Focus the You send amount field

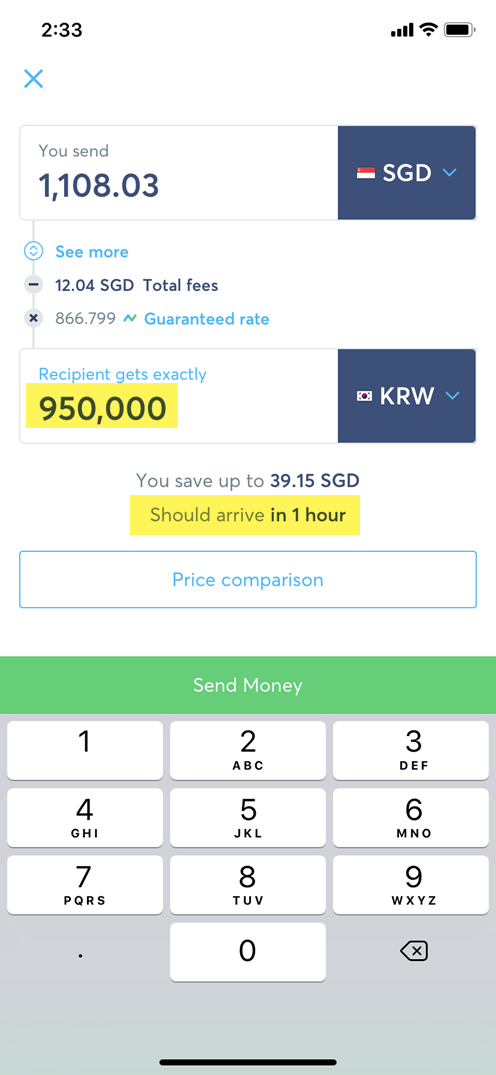[178, 173]
